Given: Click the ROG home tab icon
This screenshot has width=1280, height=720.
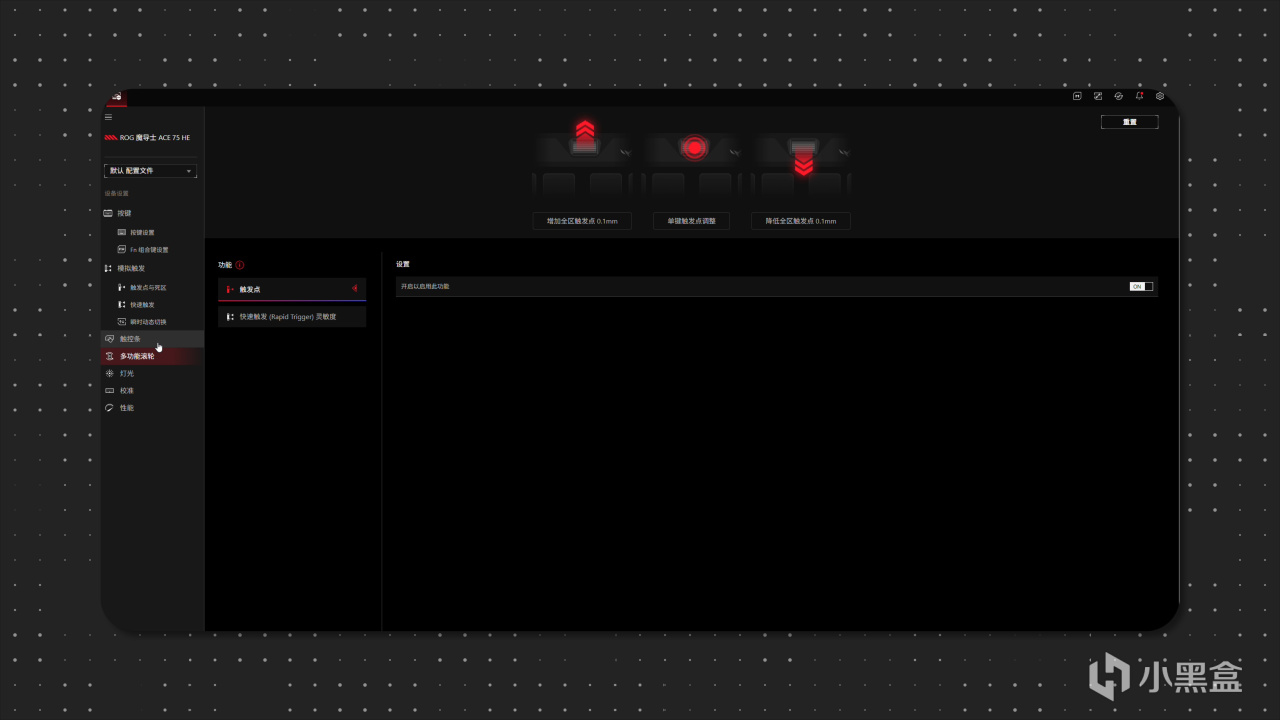Looking at the screenshot, I should (x=116, y=97).
